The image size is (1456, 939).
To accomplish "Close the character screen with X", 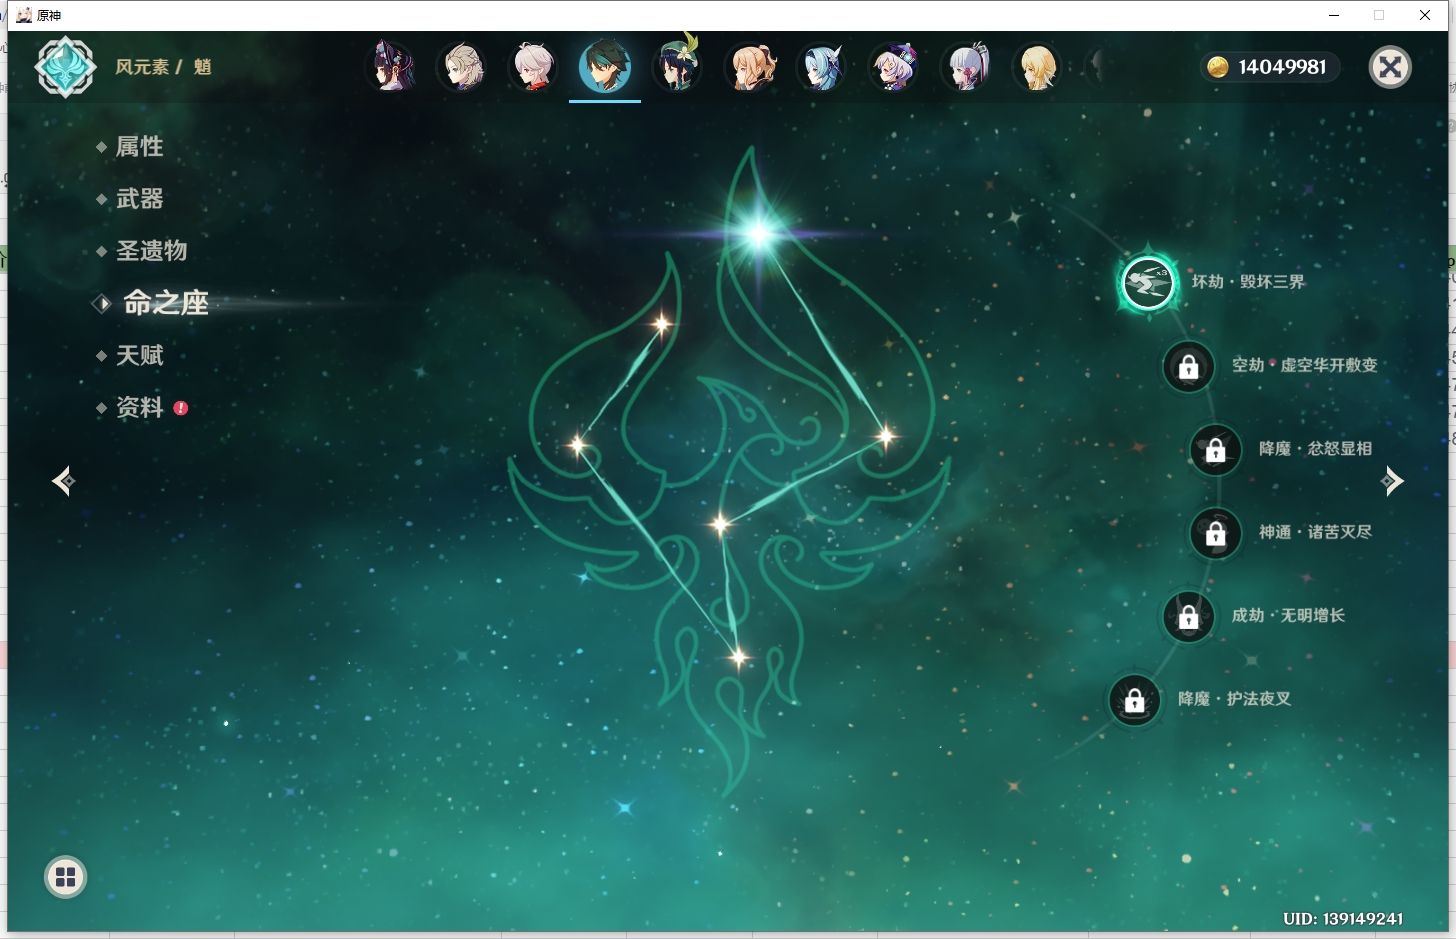I will [x=1390, y=67].
